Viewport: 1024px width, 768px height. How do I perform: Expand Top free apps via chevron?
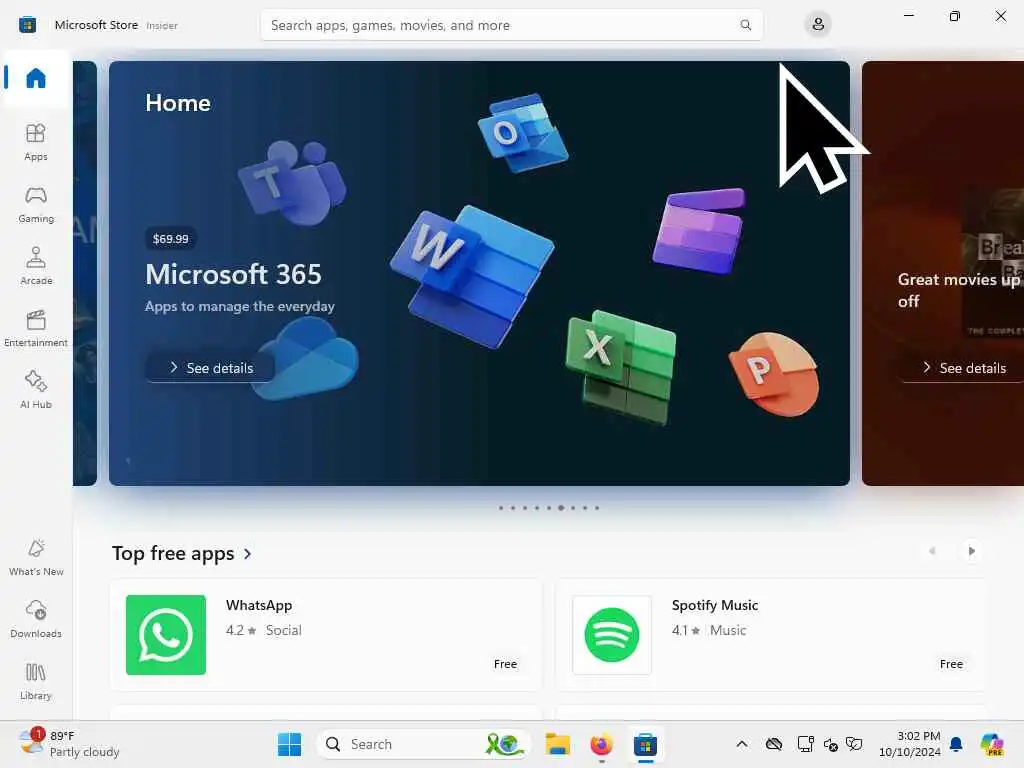click(248, 554)
